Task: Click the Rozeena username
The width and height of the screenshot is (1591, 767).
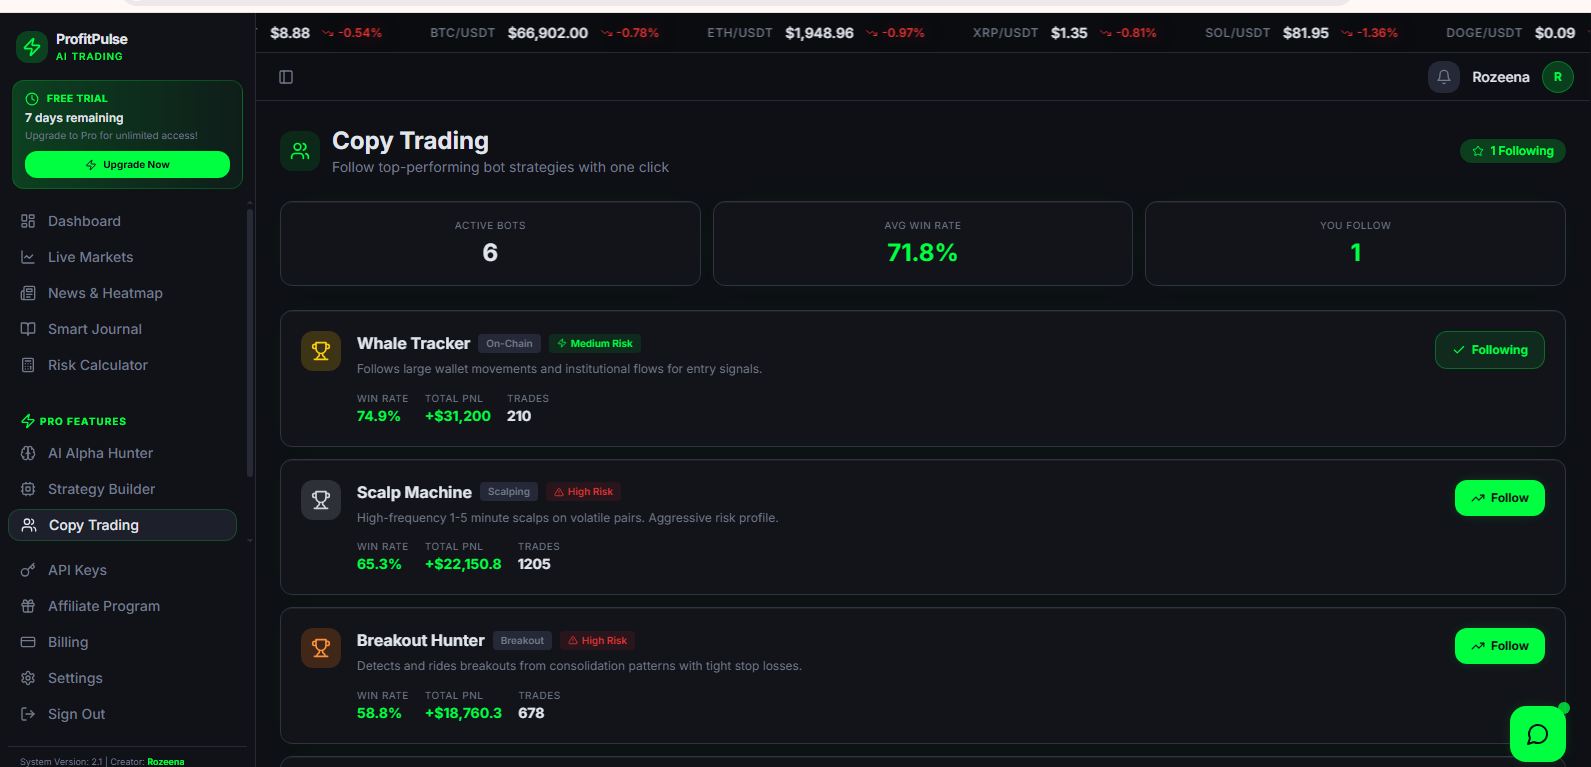Action: (1501, 77)
